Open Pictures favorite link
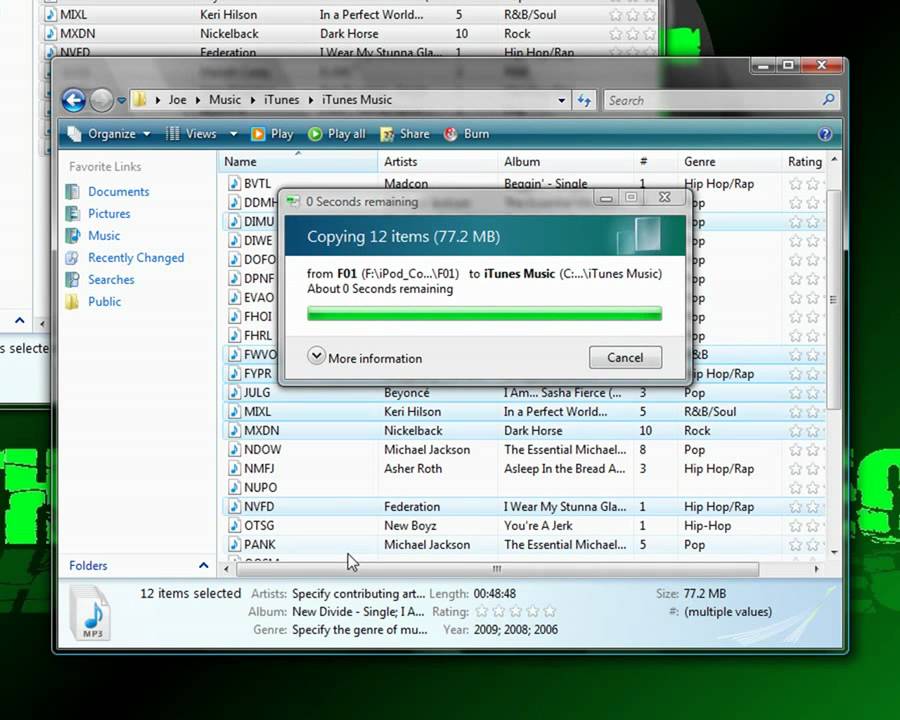This screenshot has width=900, height=720. [109, 214]
